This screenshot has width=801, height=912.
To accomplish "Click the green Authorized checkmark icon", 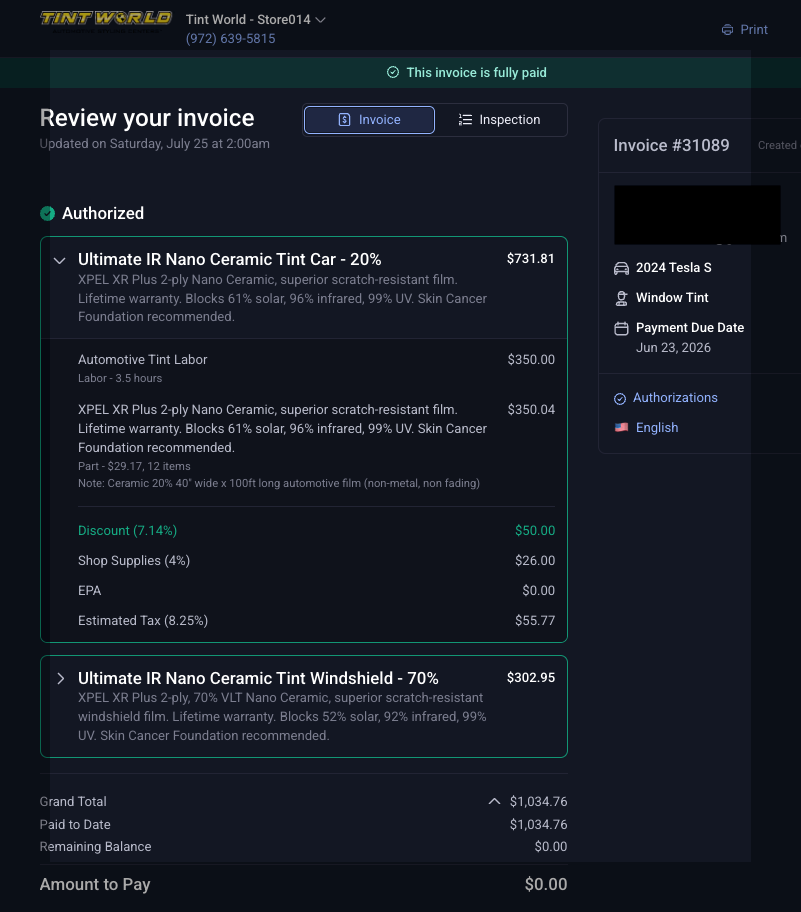I will (x=48, y=214).
